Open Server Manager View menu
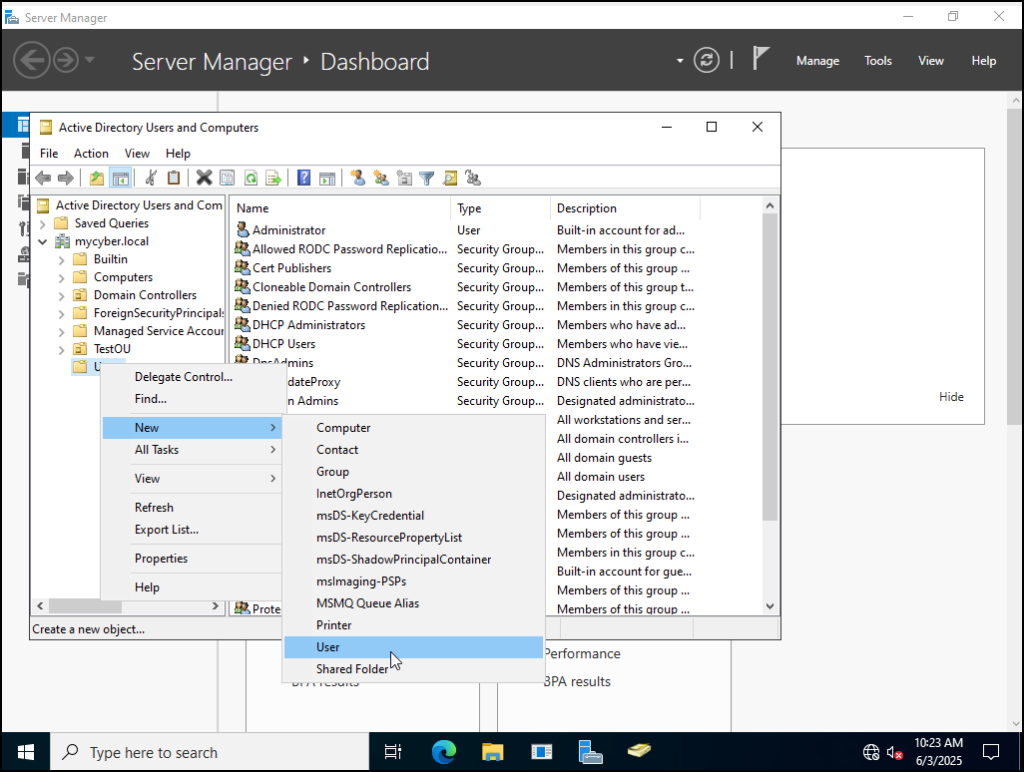This screenshot has height=772, width=1024. [931, 61]
